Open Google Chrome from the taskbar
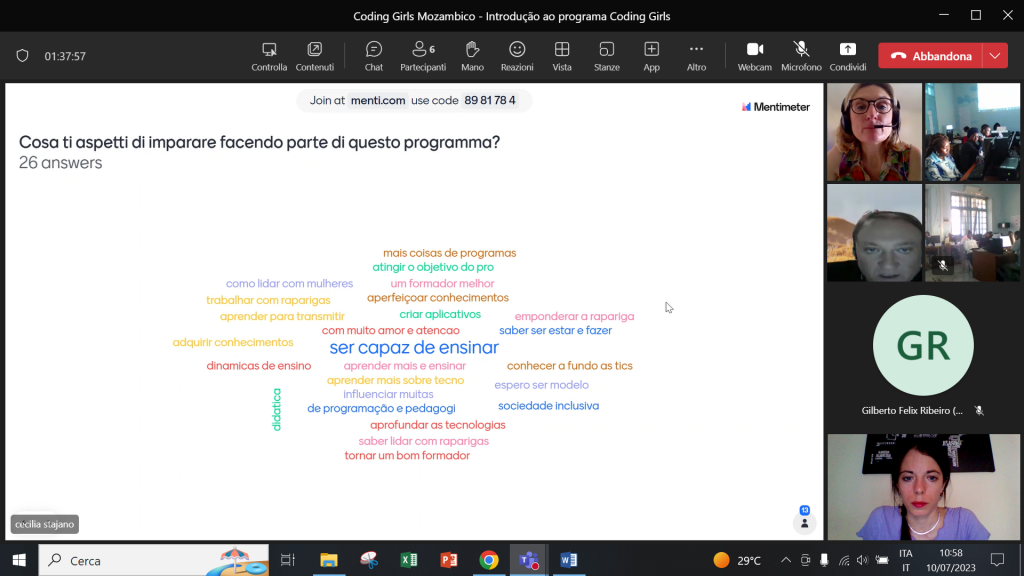The height and width of the screenshot is (576, 1024). [x=488, y=560]
